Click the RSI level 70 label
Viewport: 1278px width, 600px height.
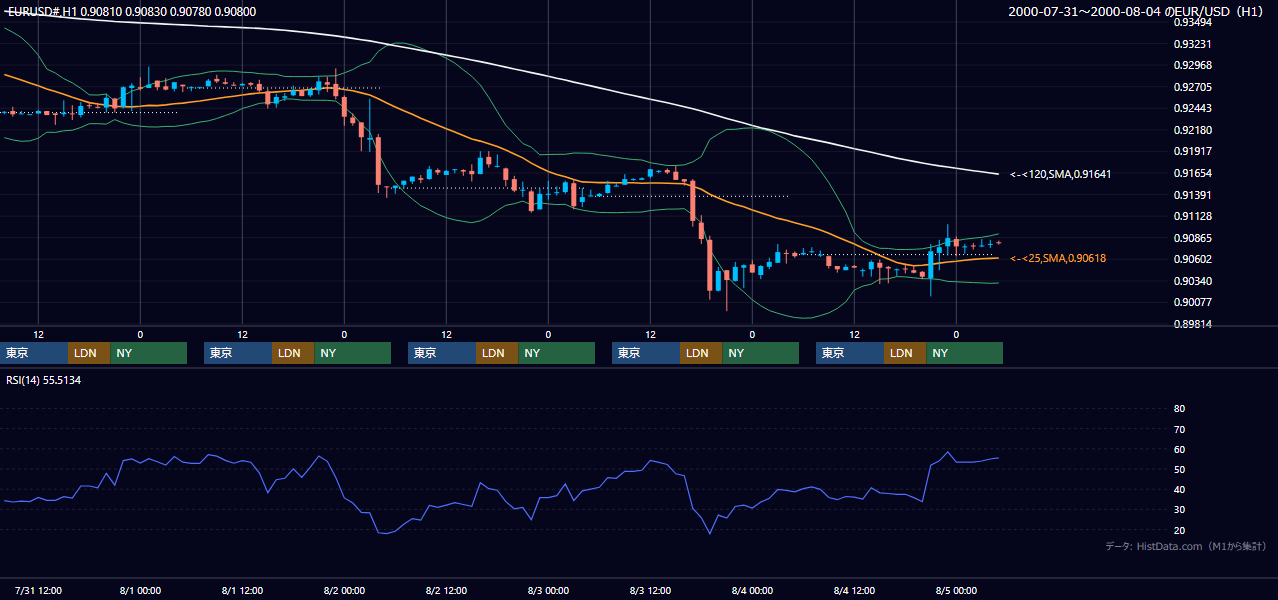1179,429
